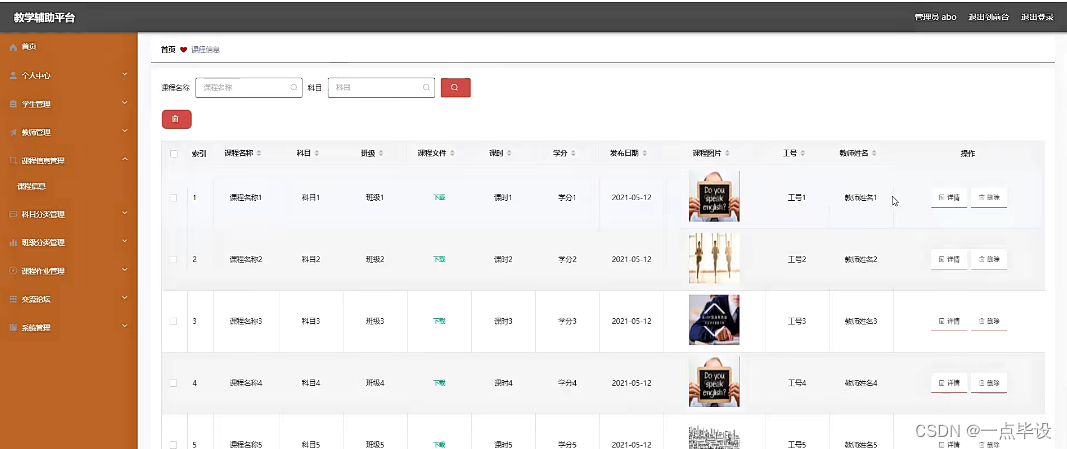Click 下载 link in row 3
This screenshot has height=449, width=1067.
[x=439, y=321]
